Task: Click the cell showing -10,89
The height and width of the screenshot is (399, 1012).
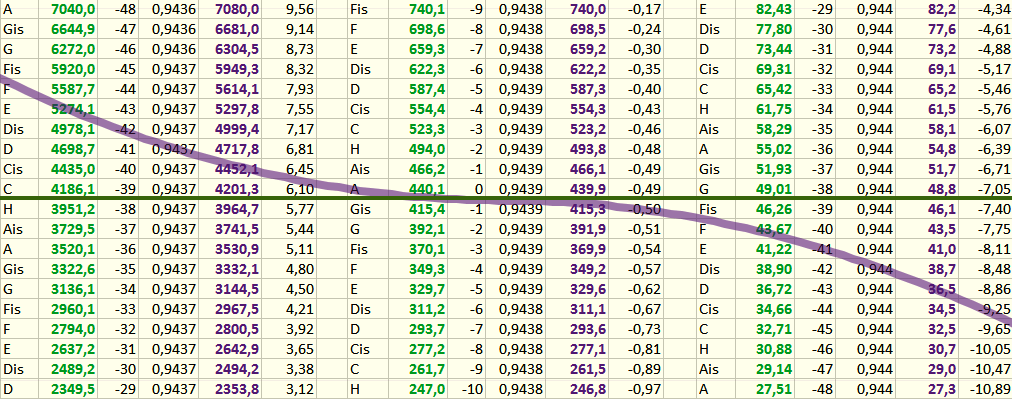Action: [x=990, y=389]
